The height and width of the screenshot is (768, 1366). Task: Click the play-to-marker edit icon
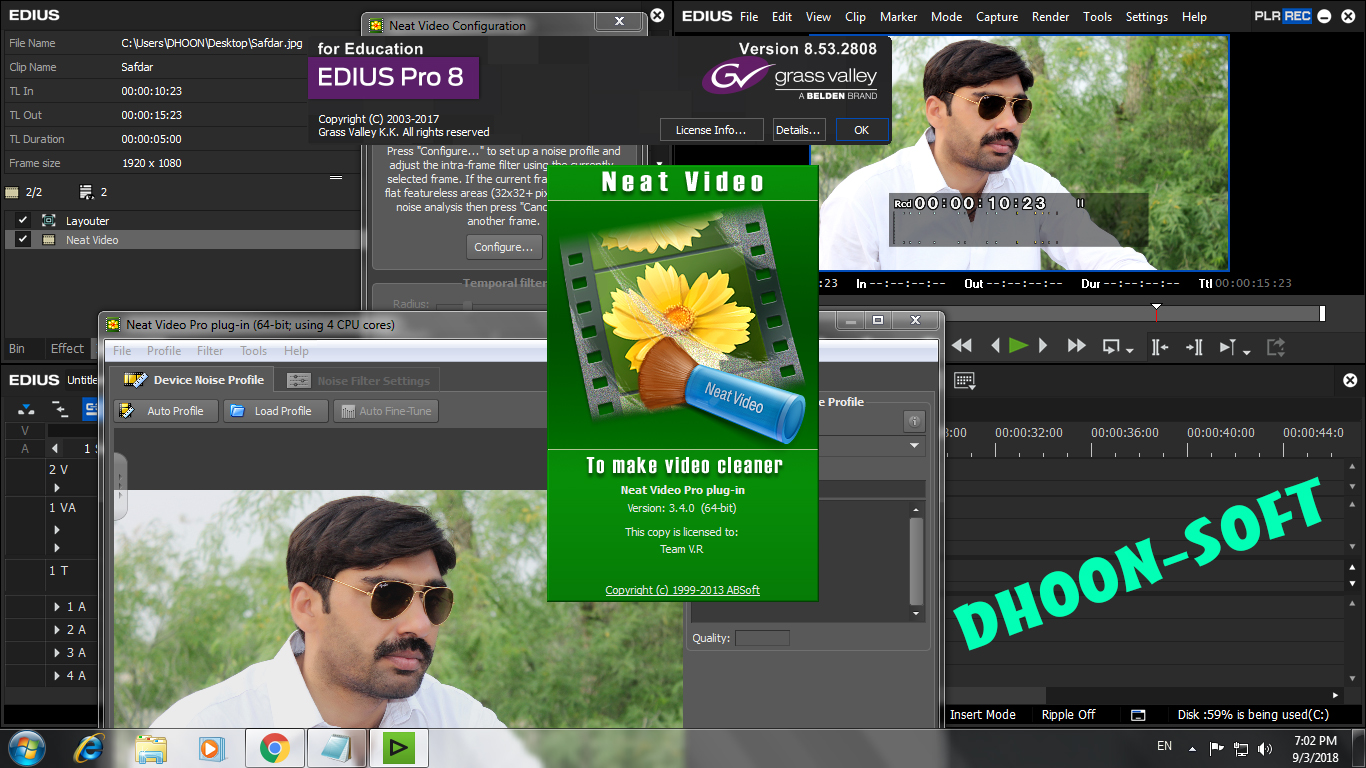point(1227,346)
